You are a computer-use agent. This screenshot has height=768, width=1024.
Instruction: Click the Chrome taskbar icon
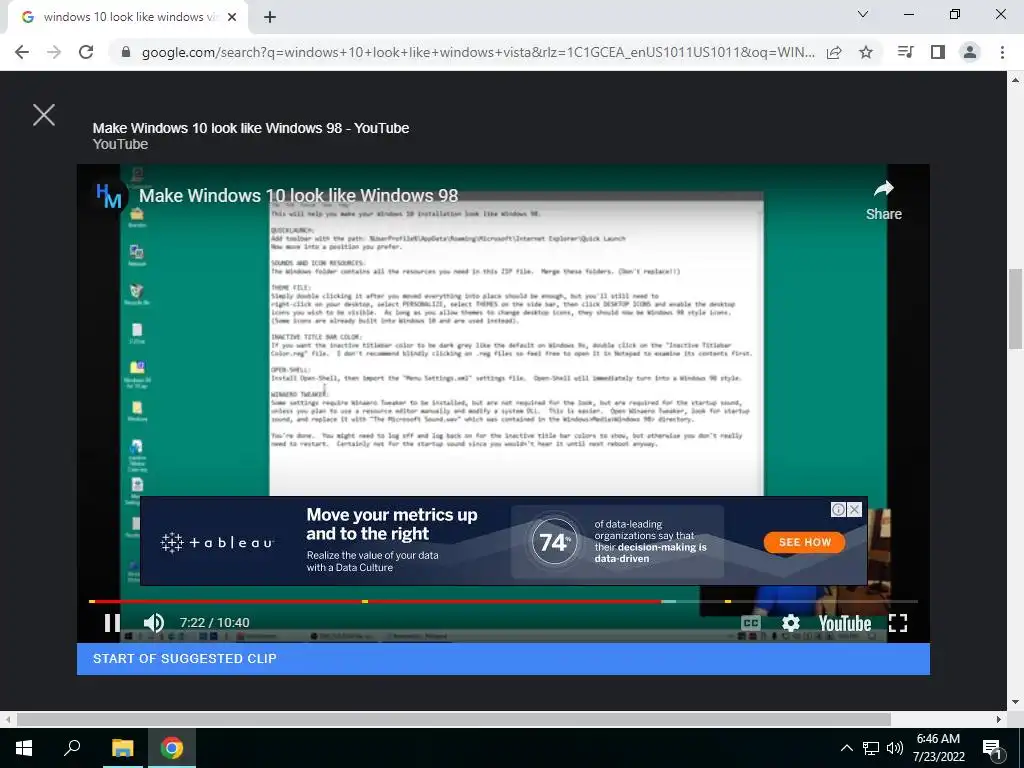(x=172, y=748)
